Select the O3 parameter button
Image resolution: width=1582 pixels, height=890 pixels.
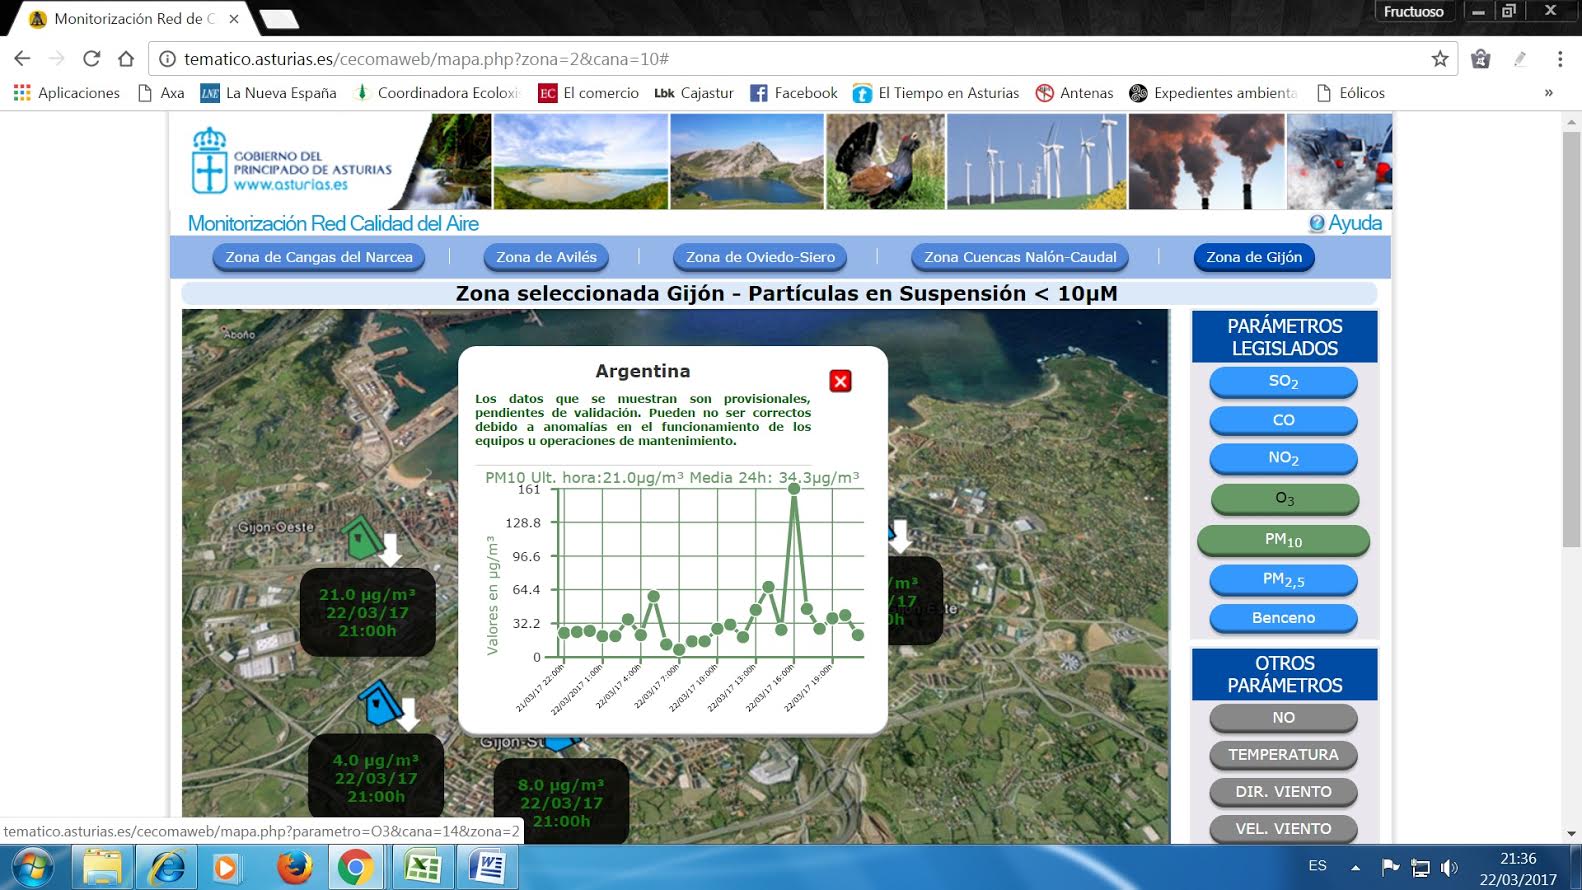pos(1284,499)
